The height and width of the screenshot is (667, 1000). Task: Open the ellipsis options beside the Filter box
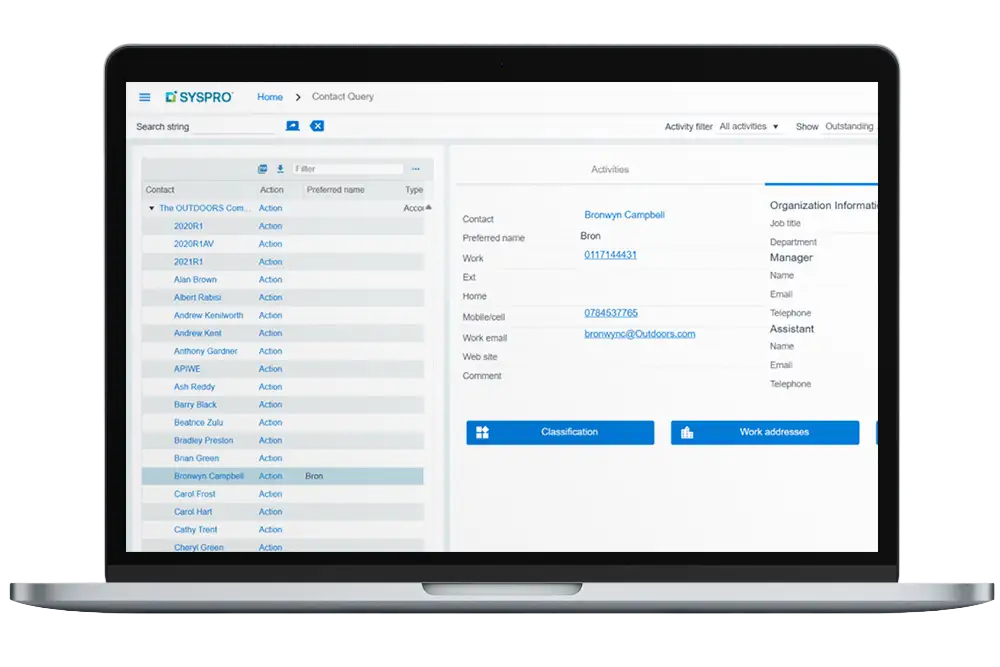[x=416, y=167]
